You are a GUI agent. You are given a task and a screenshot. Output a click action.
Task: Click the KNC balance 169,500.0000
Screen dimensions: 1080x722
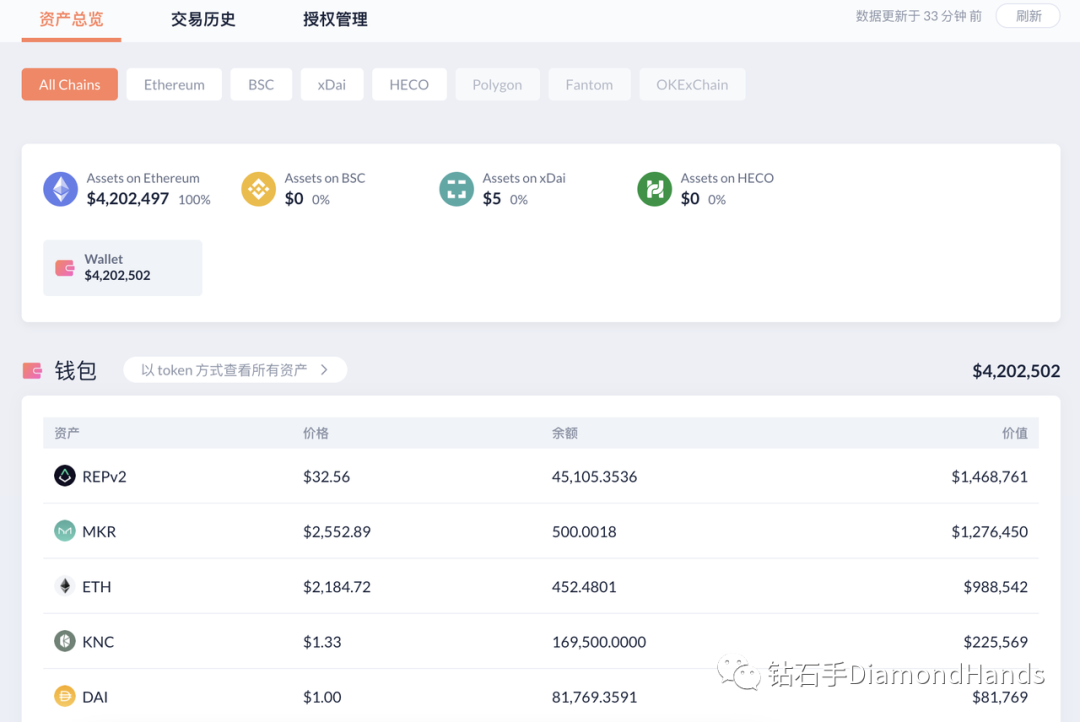tap(599, 642)
